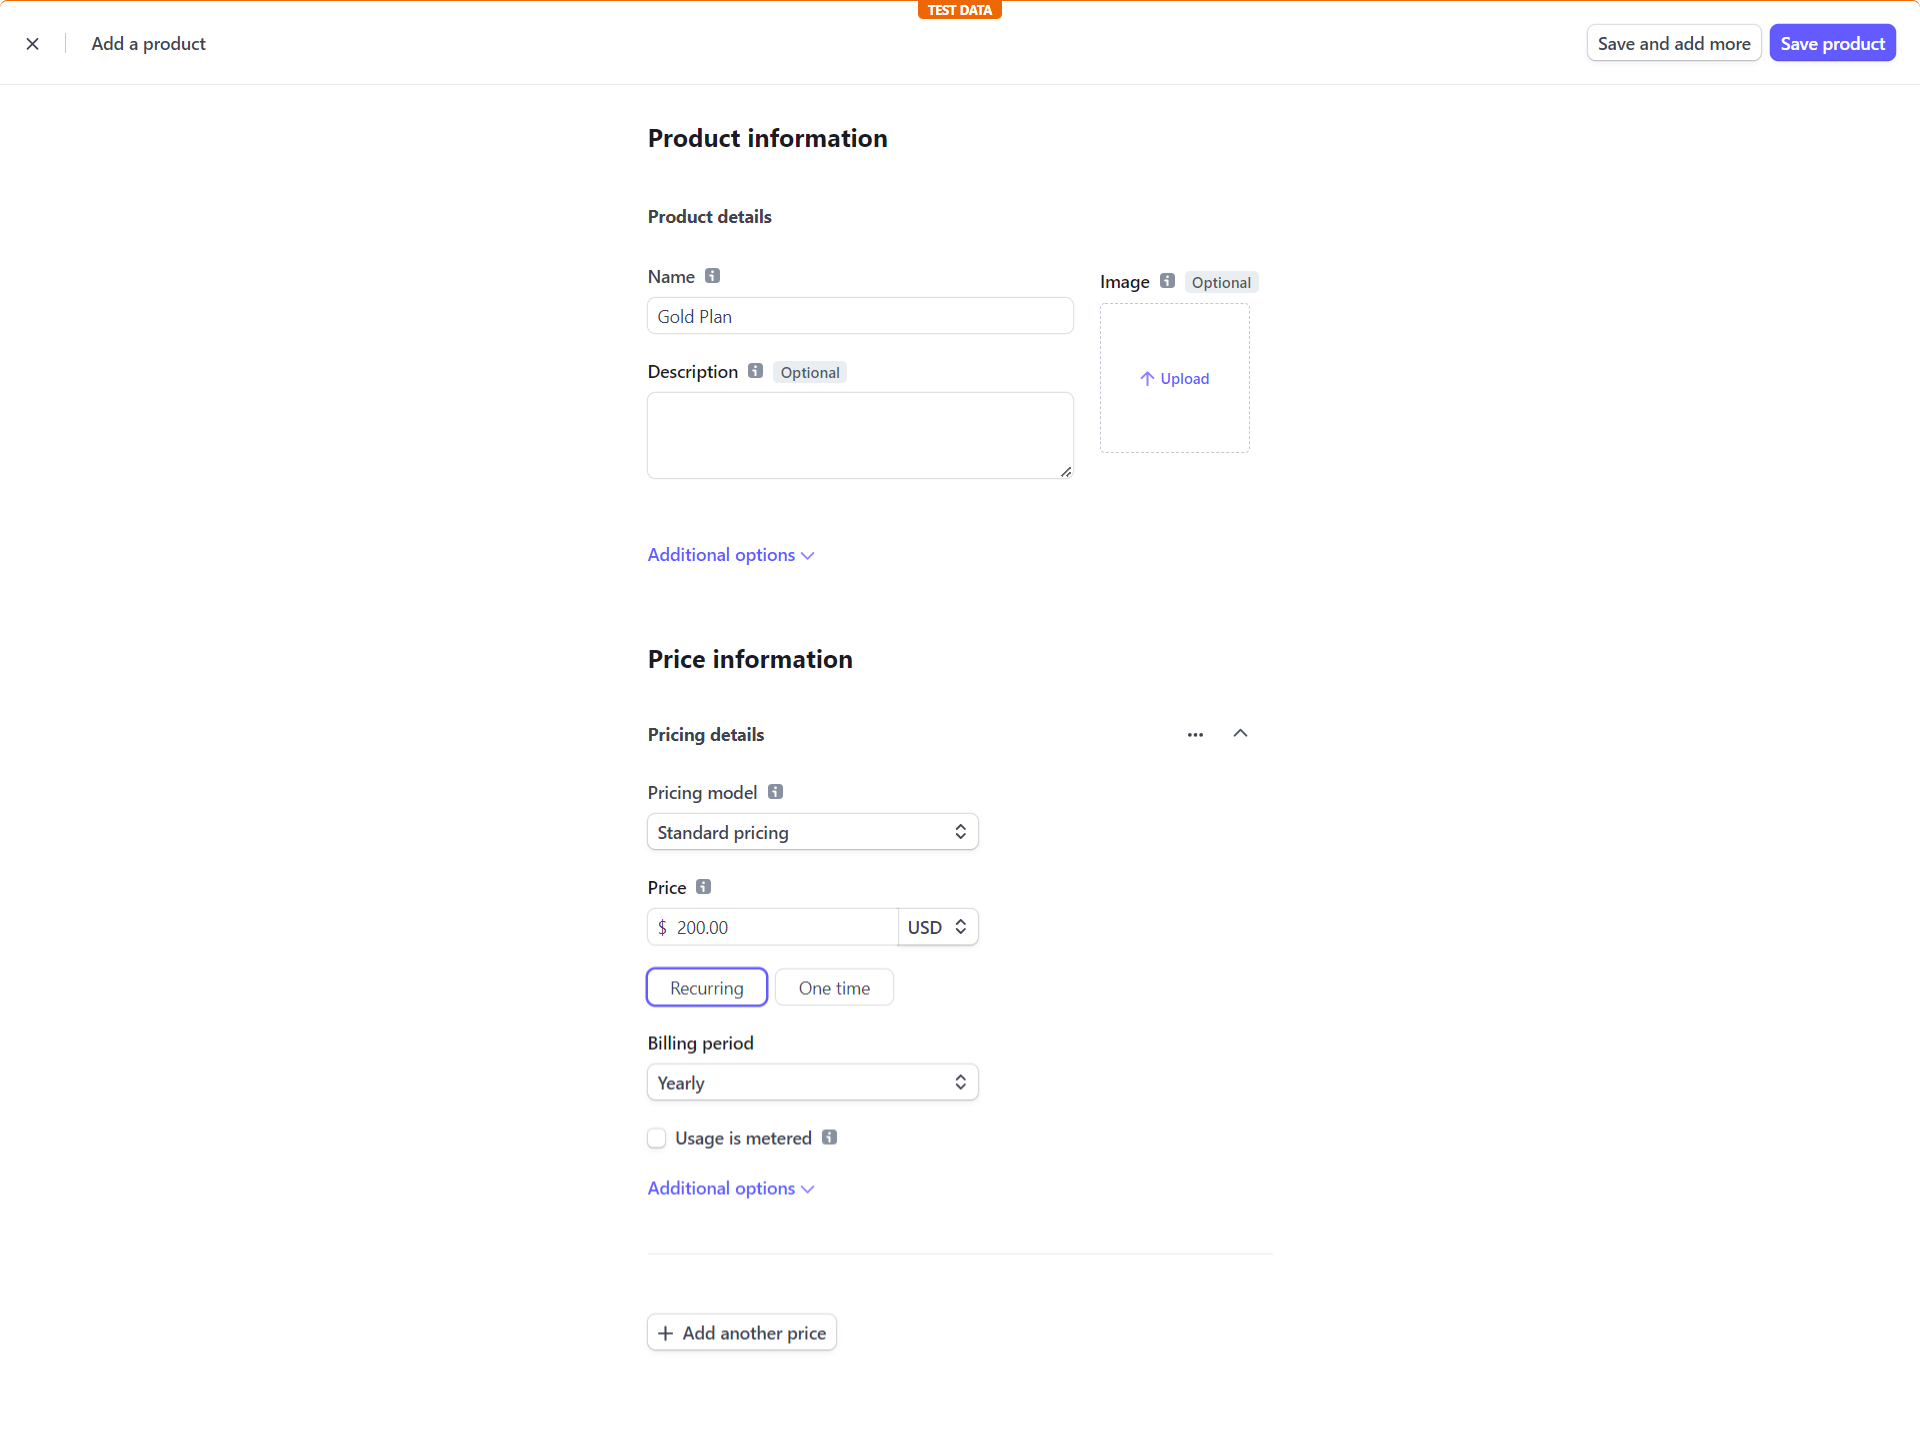
Task: Enable the Usage is metered checkbox
Action: tap(657, 1138)
